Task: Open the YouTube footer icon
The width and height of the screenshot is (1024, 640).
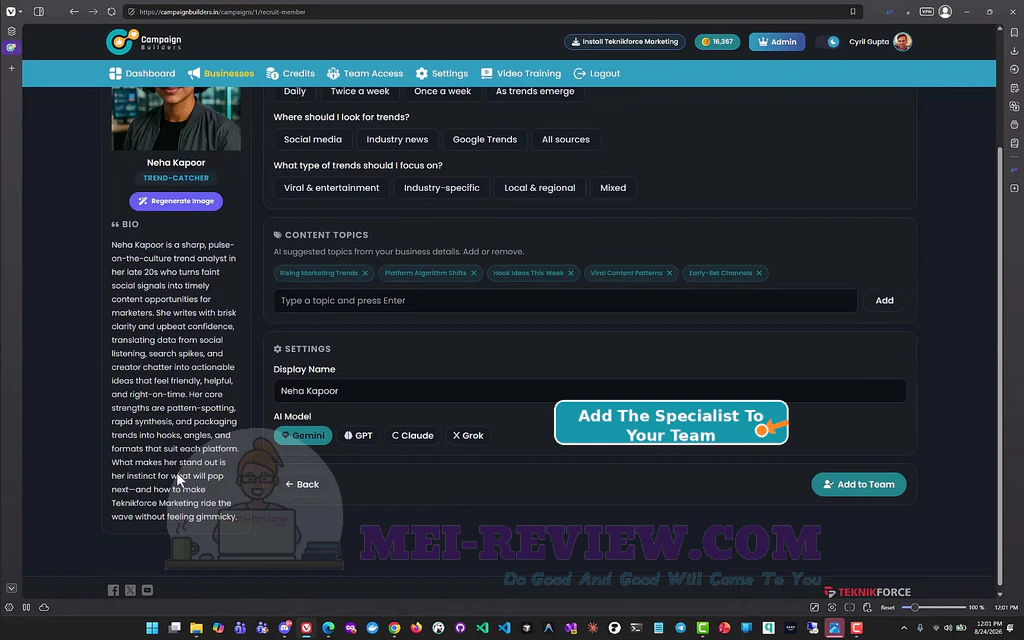Action: click(148, 590)
